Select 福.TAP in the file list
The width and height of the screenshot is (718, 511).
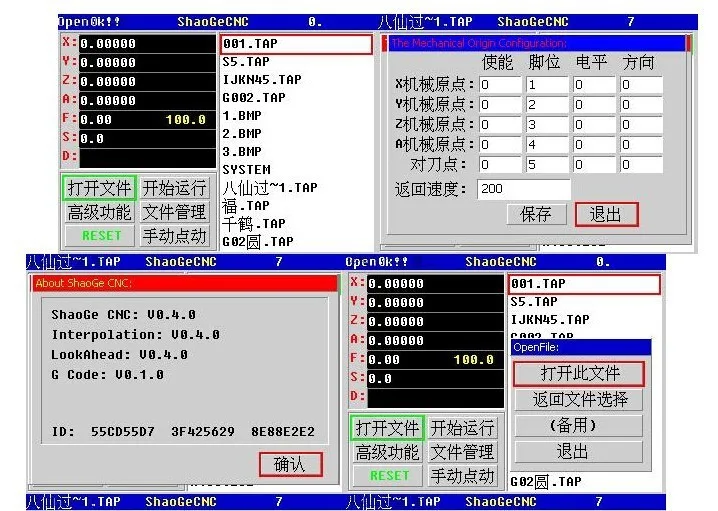[245, 206]
